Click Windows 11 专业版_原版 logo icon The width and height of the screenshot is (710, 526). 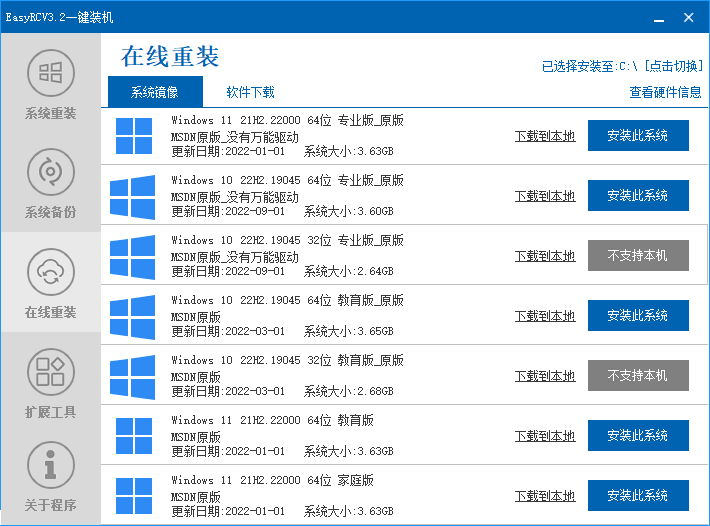pos(134,136)
